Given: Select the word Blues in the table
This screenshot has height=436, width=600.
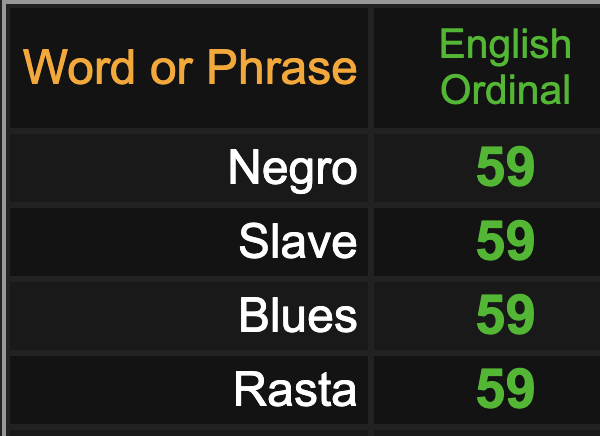Looking at the screenshot, I should click(x=298, y=316).
